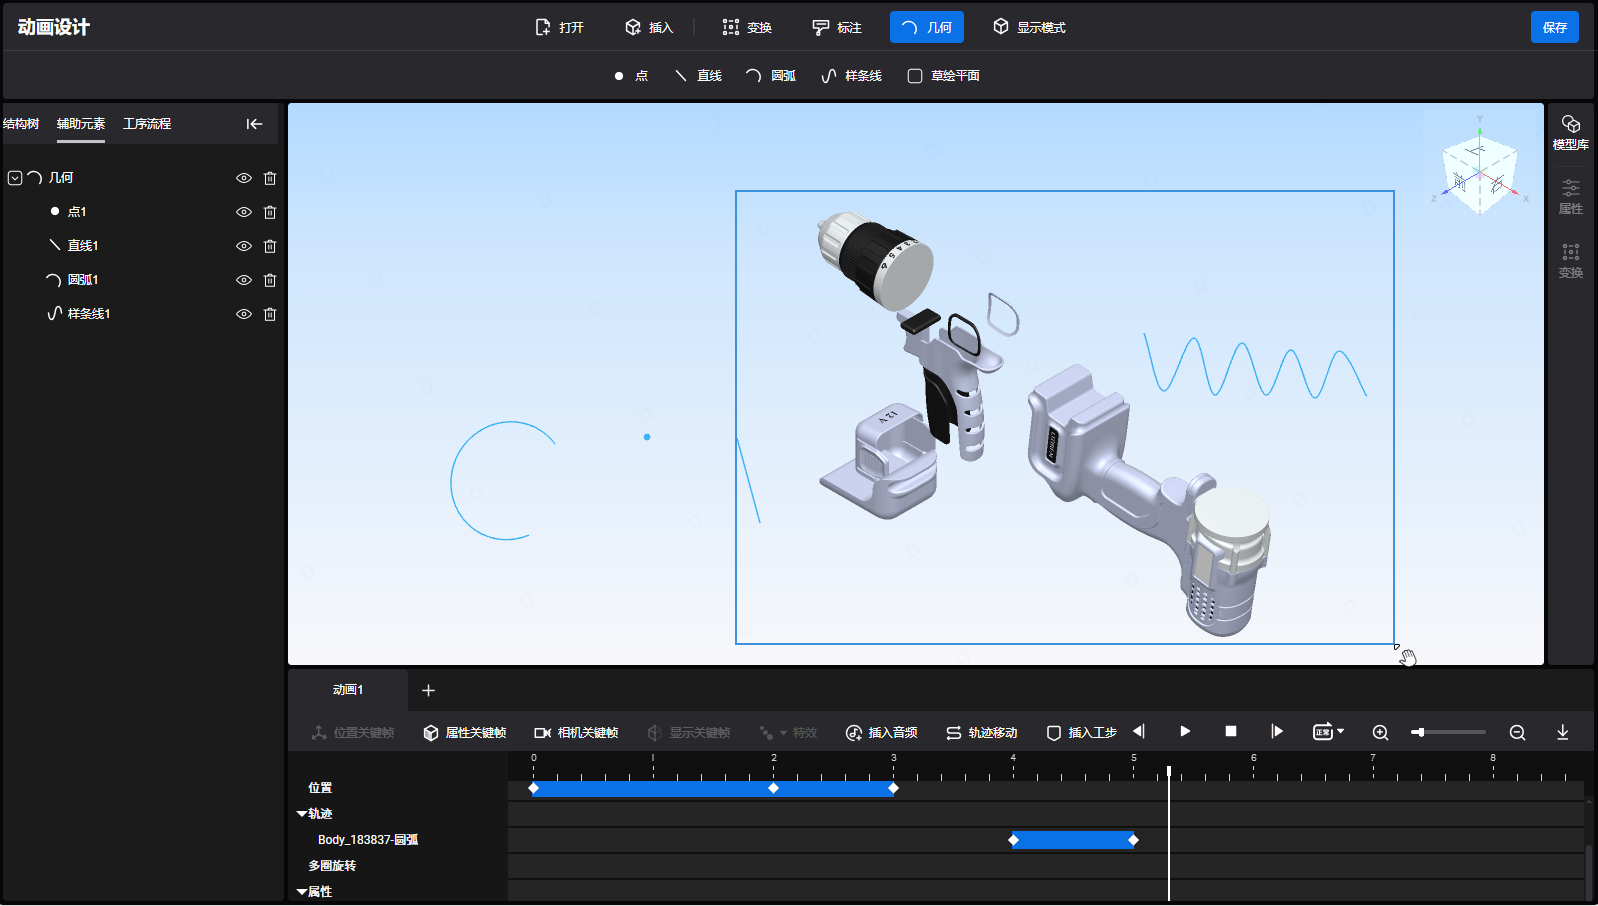Collapse the left side panel
The image size is (1598, 906).
[254, 124]
